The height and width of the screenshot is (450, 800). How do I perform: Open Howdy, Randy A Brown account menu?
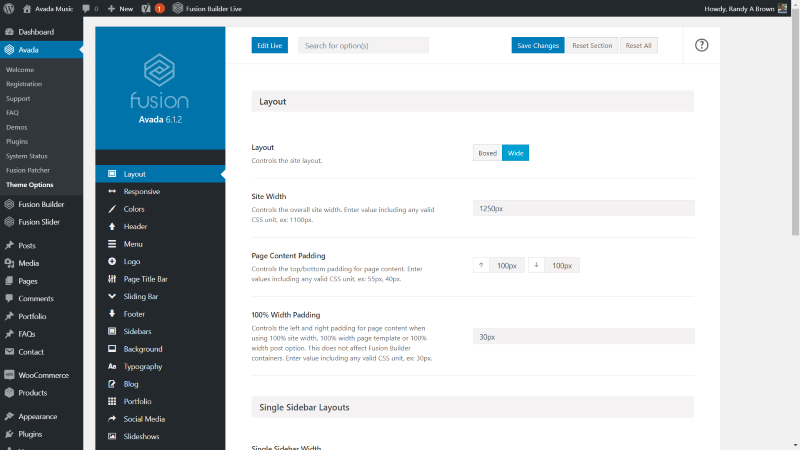click(x=746, y=9)
